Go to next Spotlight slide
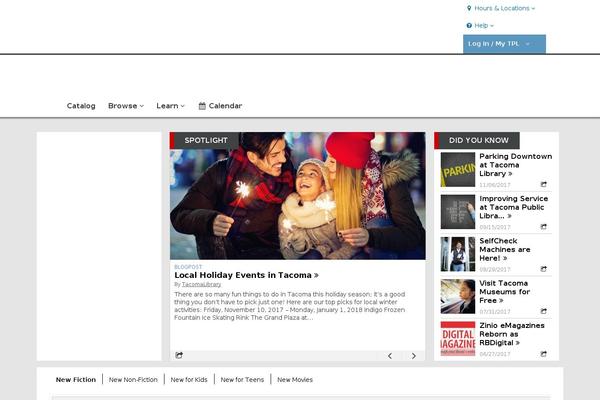The width and height of the screenshot is (600, 400). pyautogui.click(x=414, y=356)
